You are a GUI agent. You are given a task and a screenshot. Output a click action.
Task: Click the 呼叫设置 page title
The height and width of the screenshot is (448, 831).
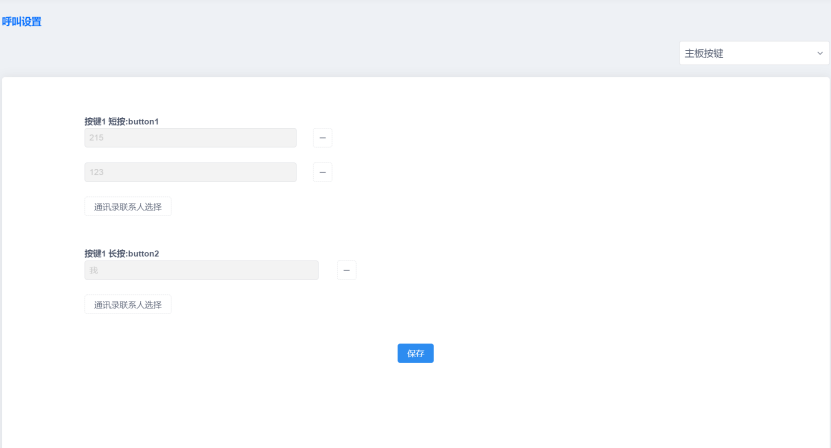tap(21, 22)
